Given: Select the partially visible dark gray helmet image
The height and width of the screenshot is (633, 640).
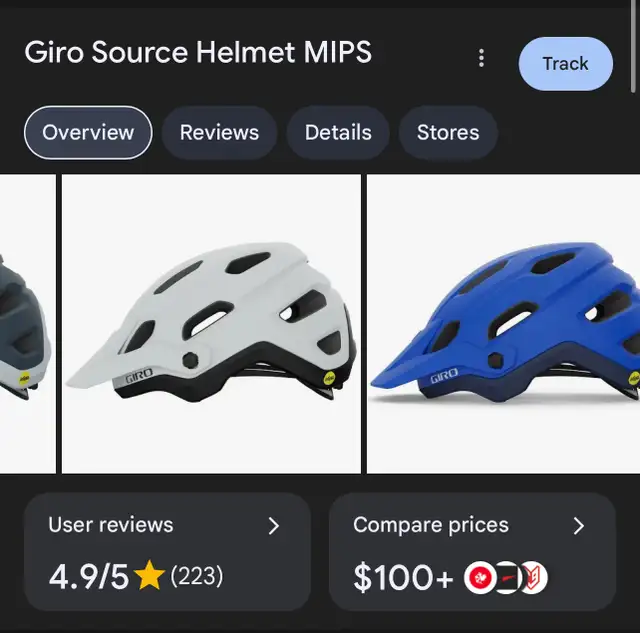Looking at the screenshot, I should pyautogui.click(x=27, y=324).
